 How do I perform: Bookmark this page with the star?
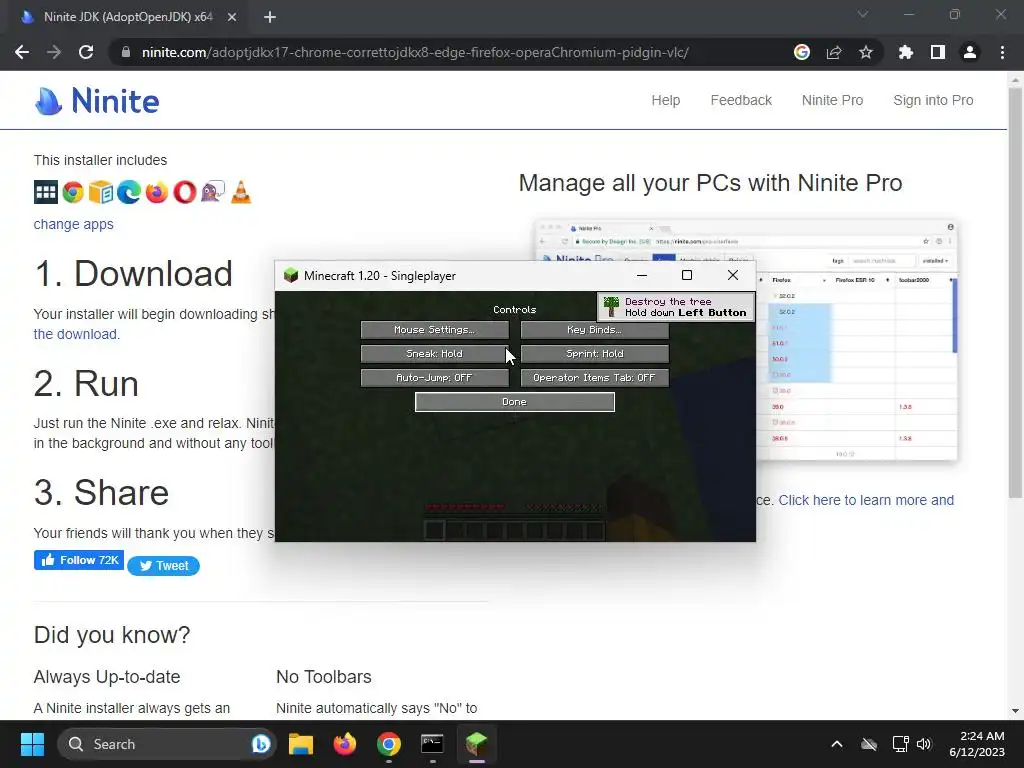[x=866, y=52]
